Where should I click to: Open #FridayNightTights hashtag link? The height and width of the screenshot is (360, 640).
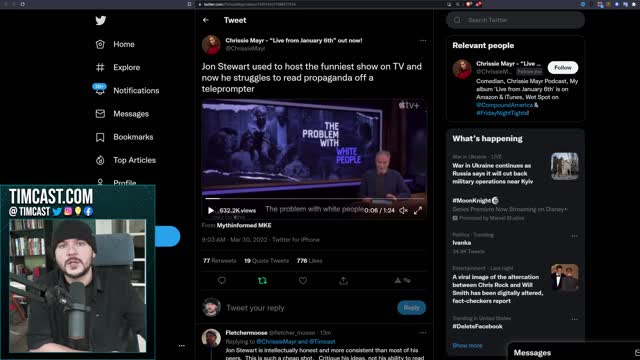[502, 113]
